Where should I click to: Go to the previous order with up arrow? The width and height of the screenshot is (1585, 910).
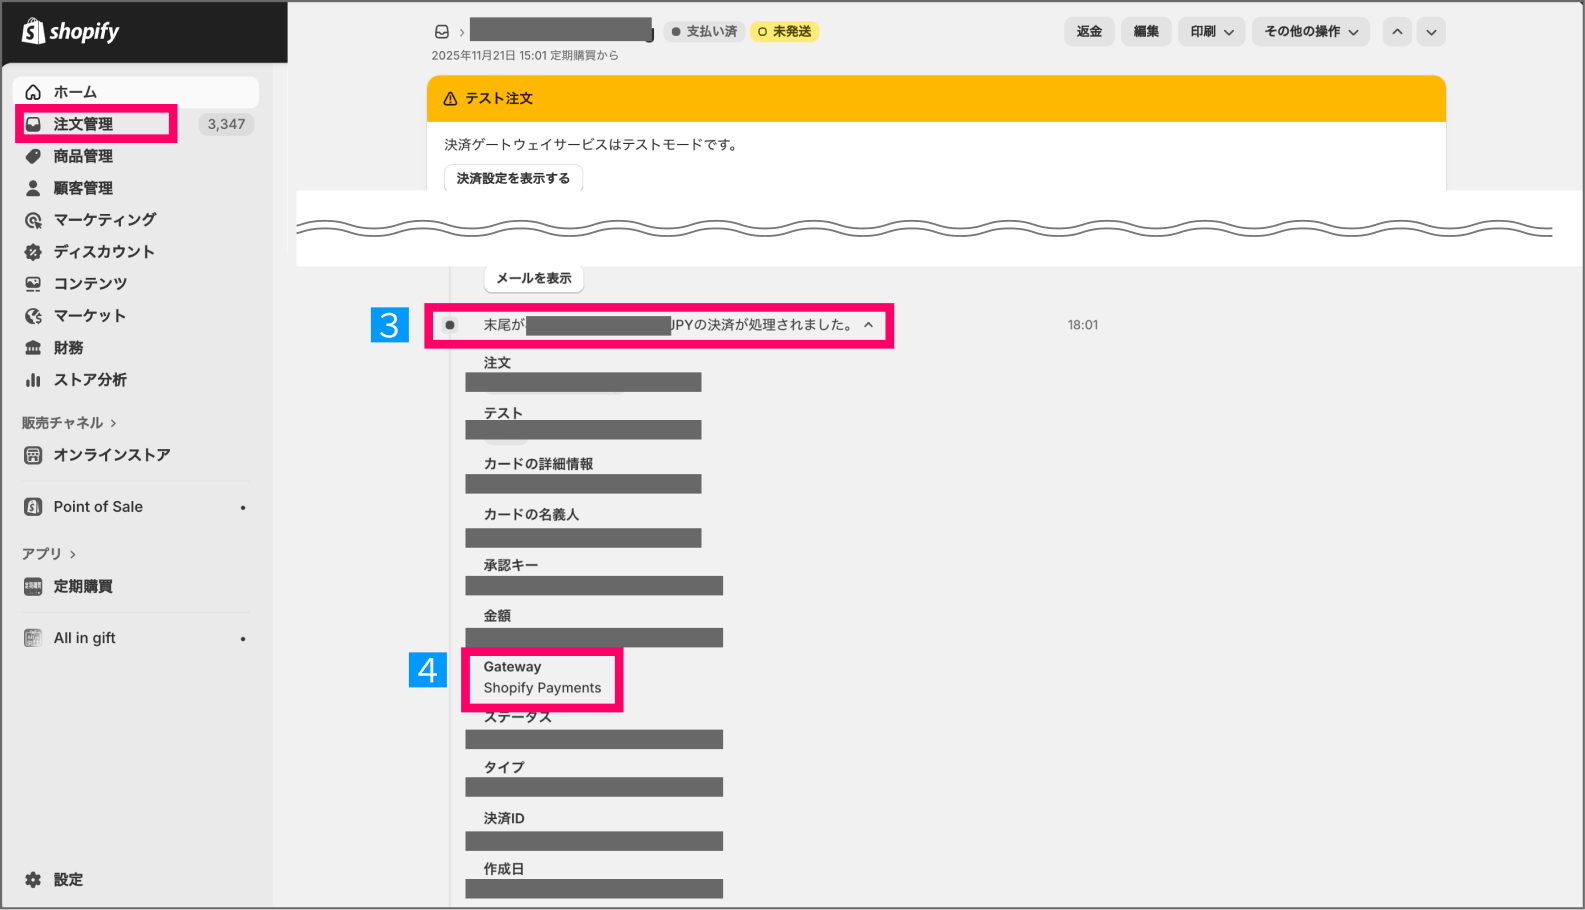(x=1397, y=32)
